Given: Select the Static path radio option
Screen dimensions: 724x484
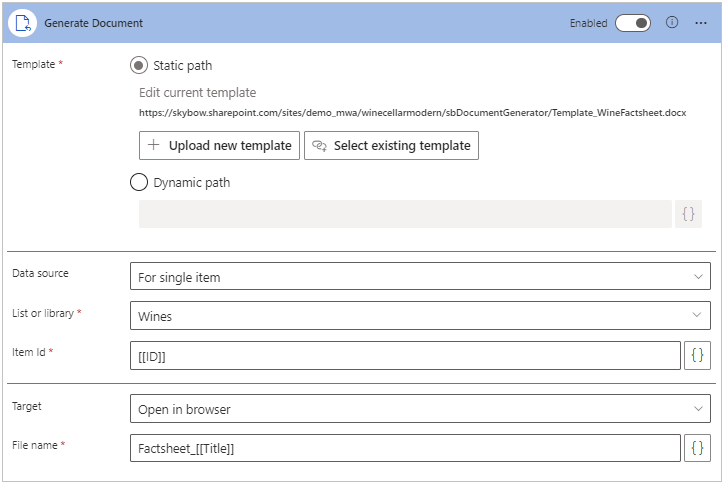Looking at the screenshot, I should pos(139,66).
